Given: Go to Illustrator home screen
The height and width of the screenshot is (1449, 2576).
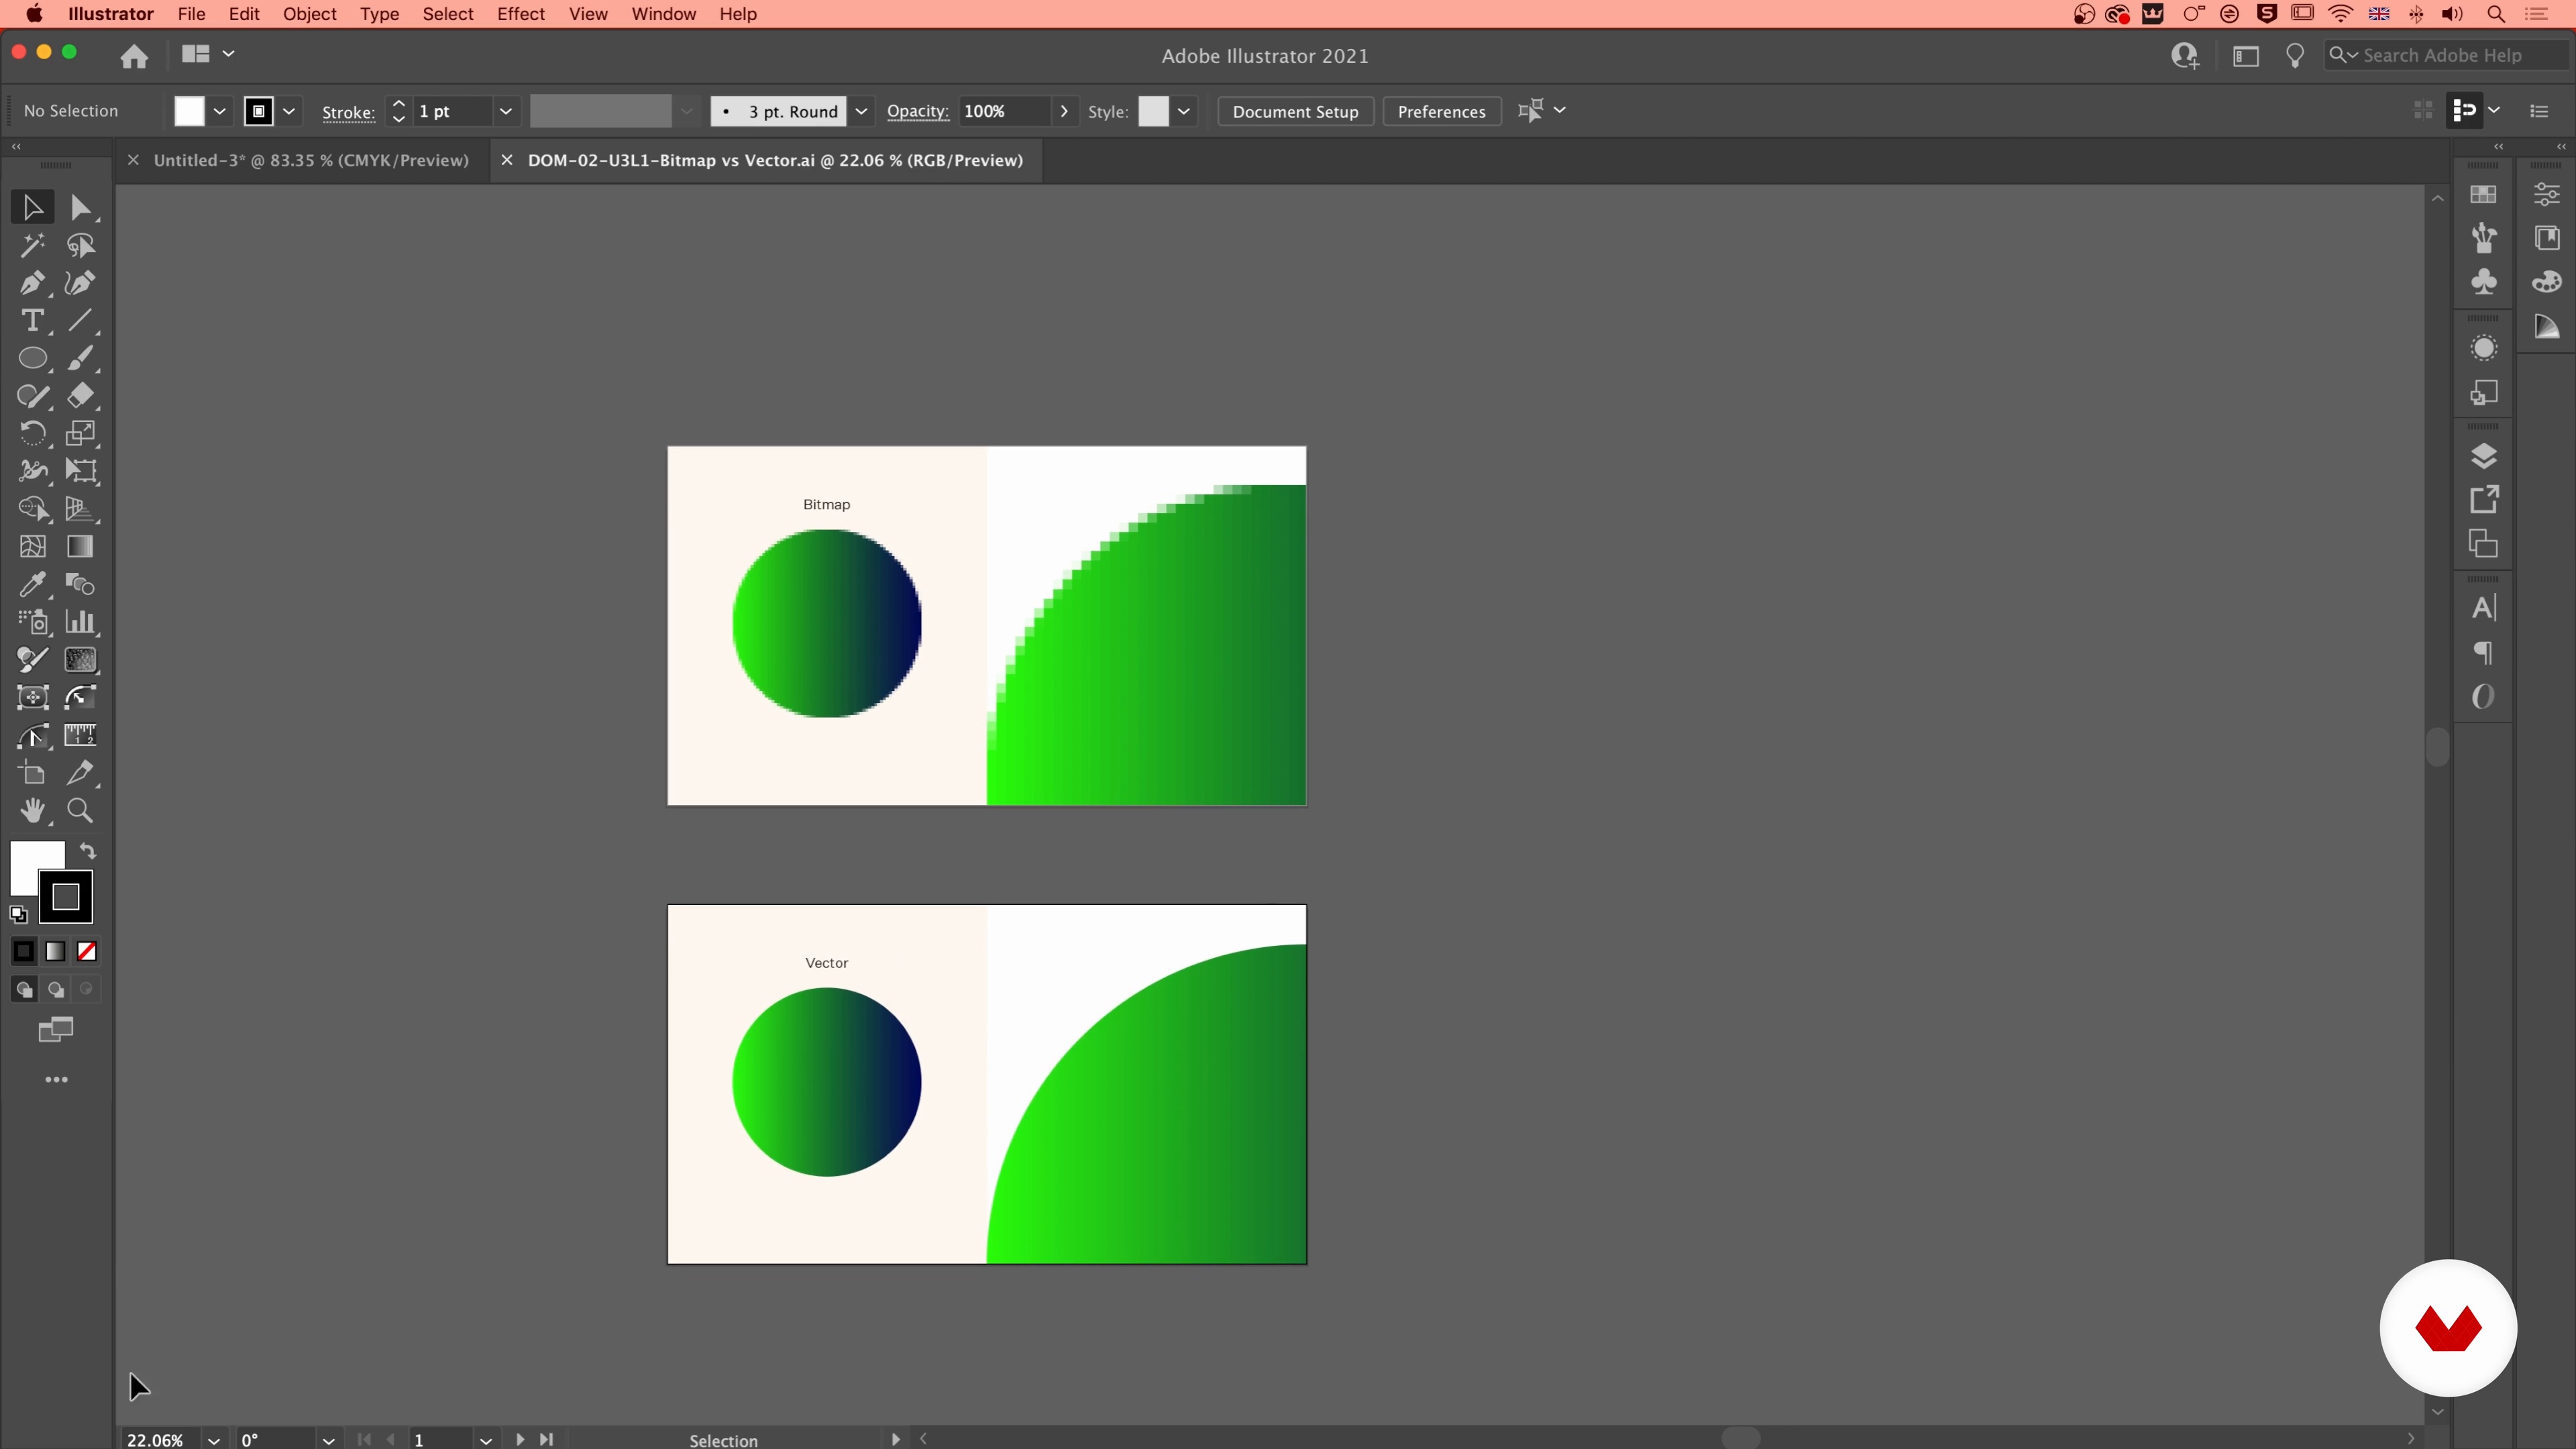Looking at the screenshot, I should [x=134, y=56].
